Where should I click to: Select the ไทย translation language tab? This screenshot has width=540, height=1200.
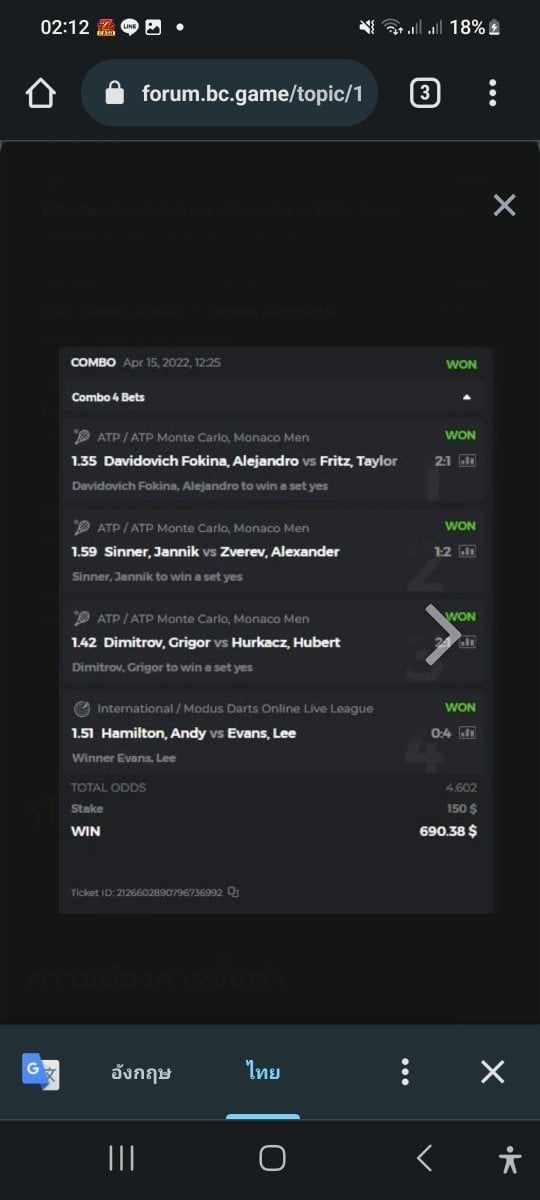click(x=263, y=1072)
